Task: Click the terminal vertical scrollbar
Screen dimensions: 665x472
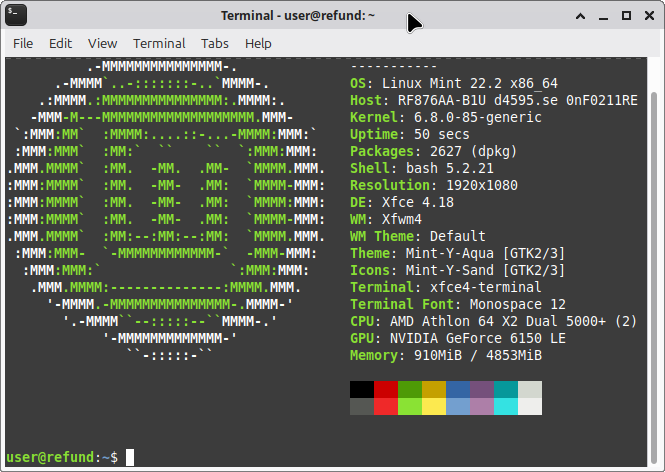Action: tap(654, 278)
